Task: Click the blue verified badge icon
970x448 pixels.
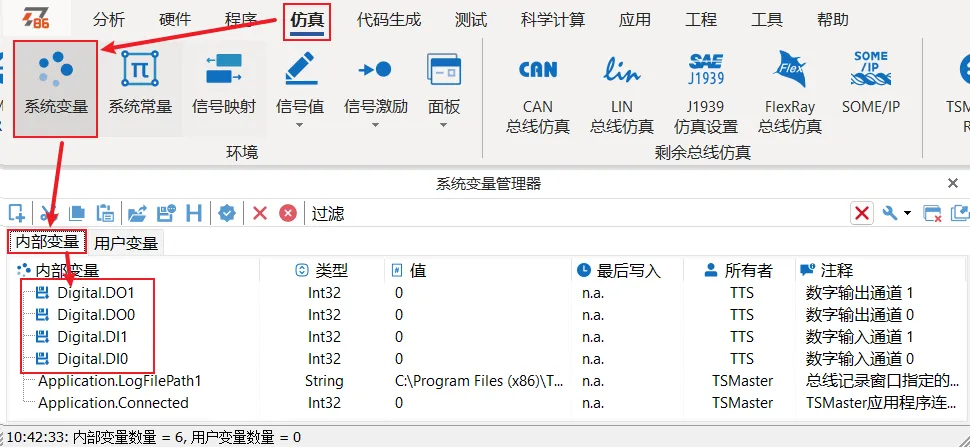Action: click(x=228, y=213)
